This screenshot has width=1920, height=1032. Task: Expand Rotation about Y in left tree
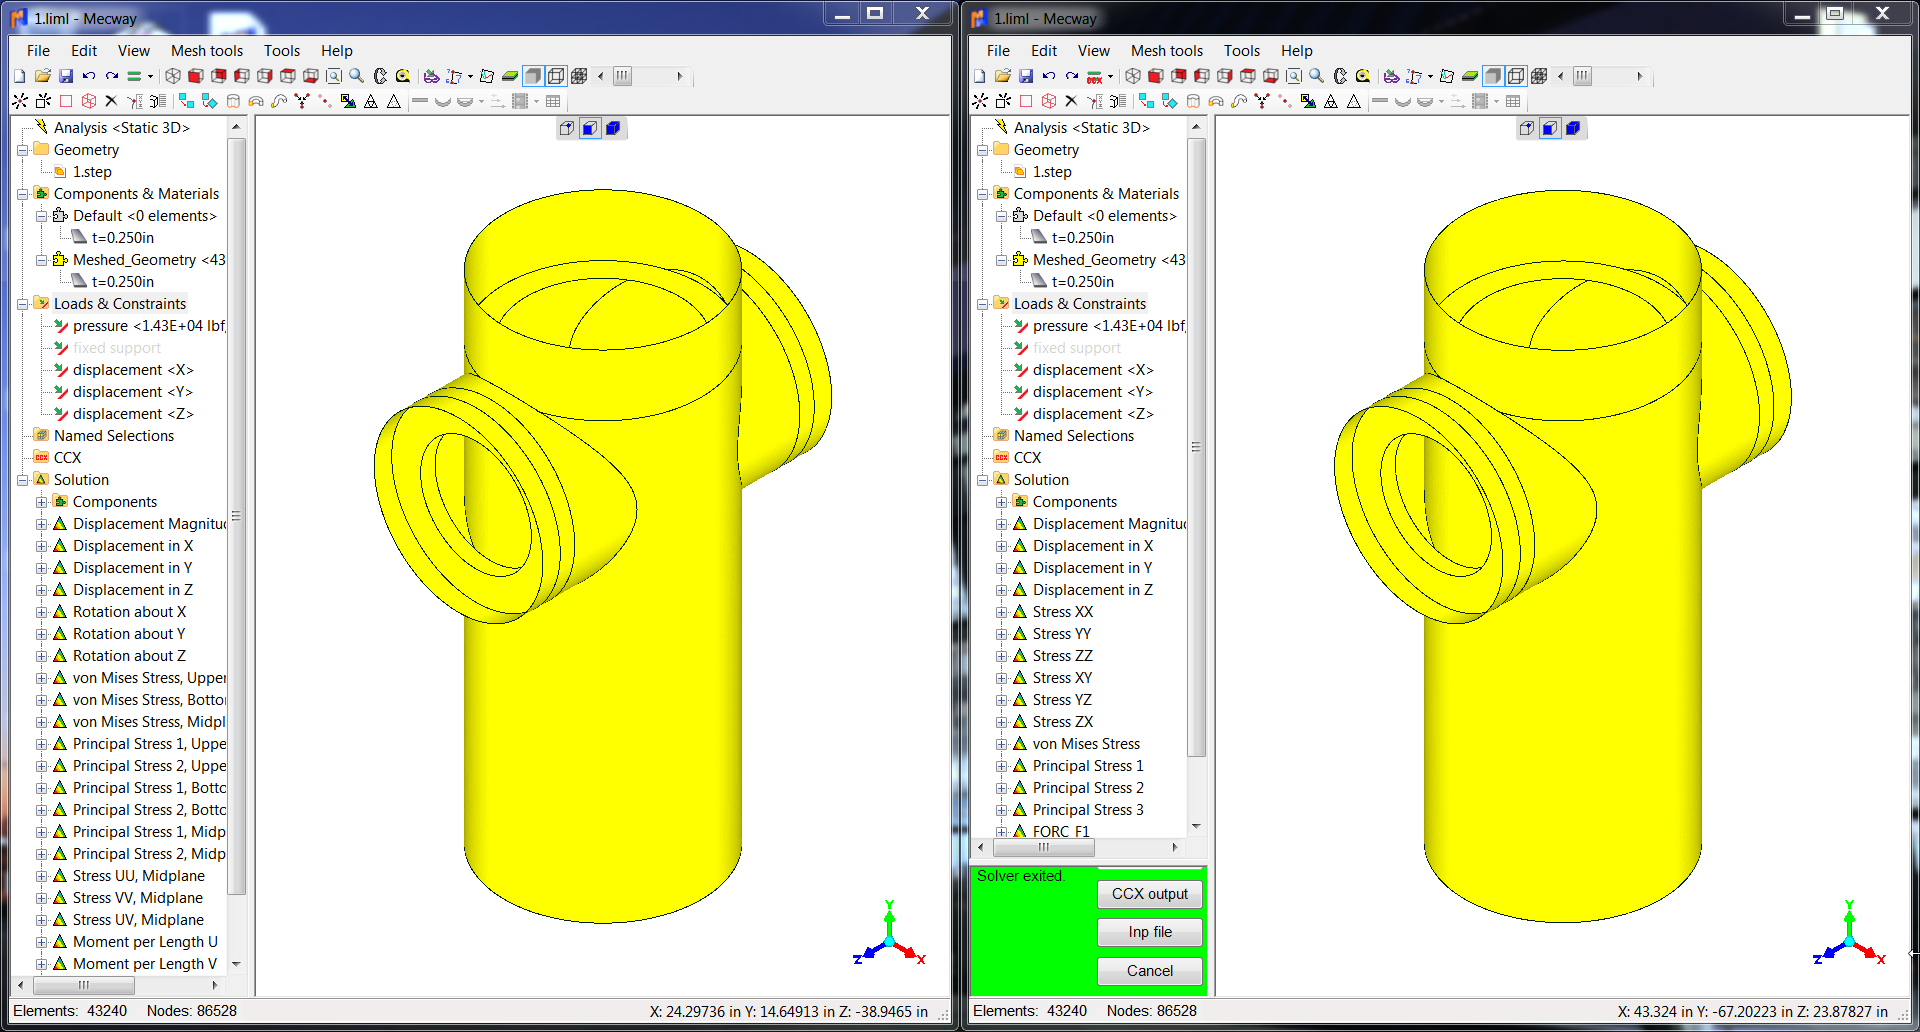pos(41,634)
